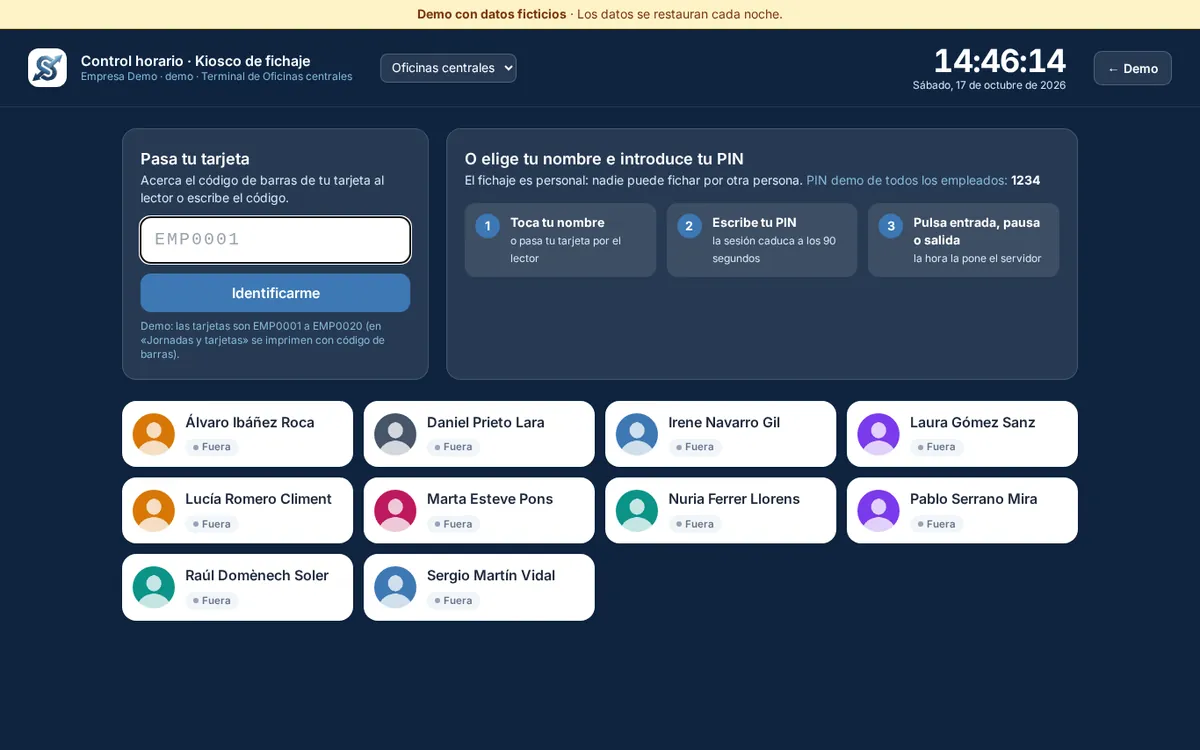Click Nuria Ferrer Llorens's avatar icon
The image size is (1200, 750).
(x=637, y=511)
